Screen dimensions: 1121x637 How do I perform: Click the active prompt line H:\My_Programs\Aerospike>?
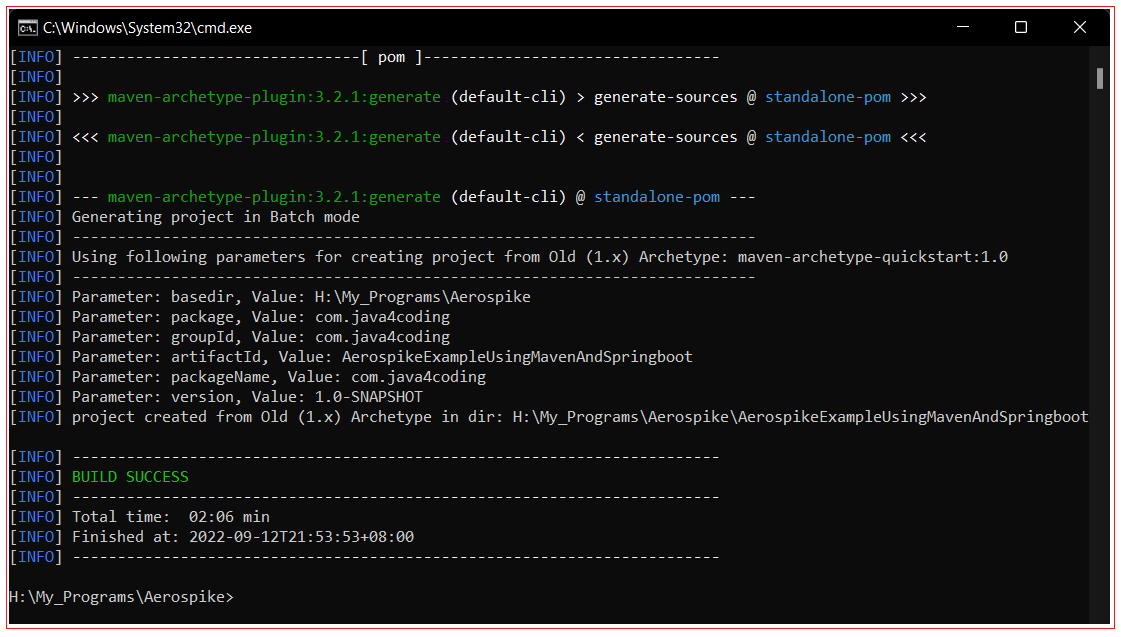pyautogui.click(x=120, y=596)
